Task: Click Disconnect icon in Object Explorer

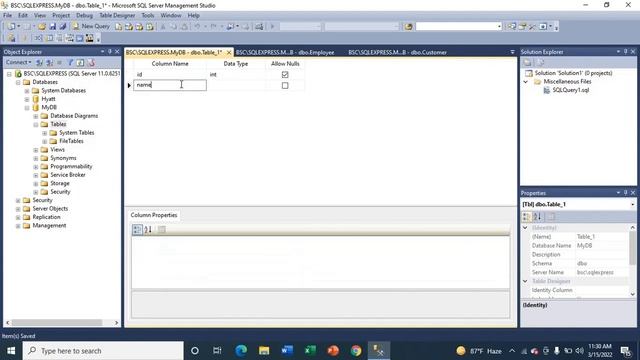Action: pos(49,62)
